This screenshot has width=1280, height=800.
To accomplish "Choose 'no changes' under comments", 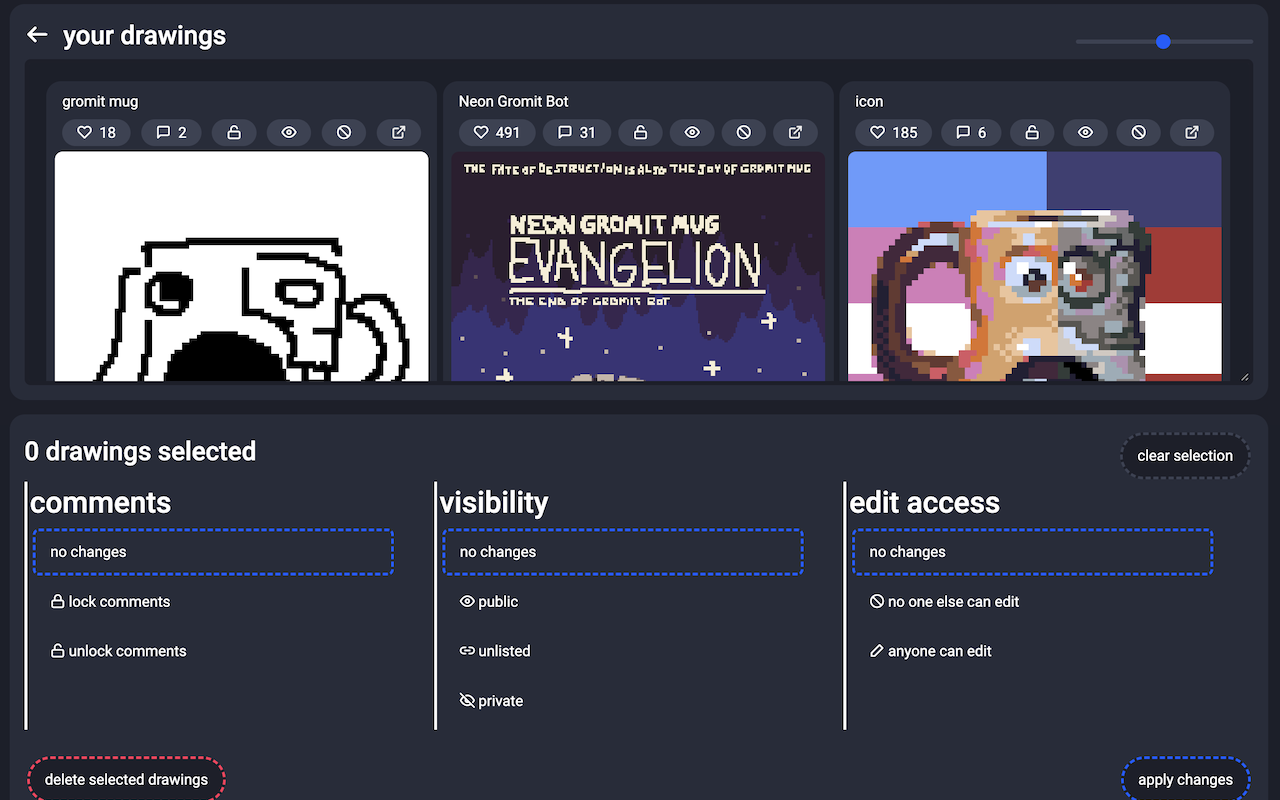I will 213,552.
